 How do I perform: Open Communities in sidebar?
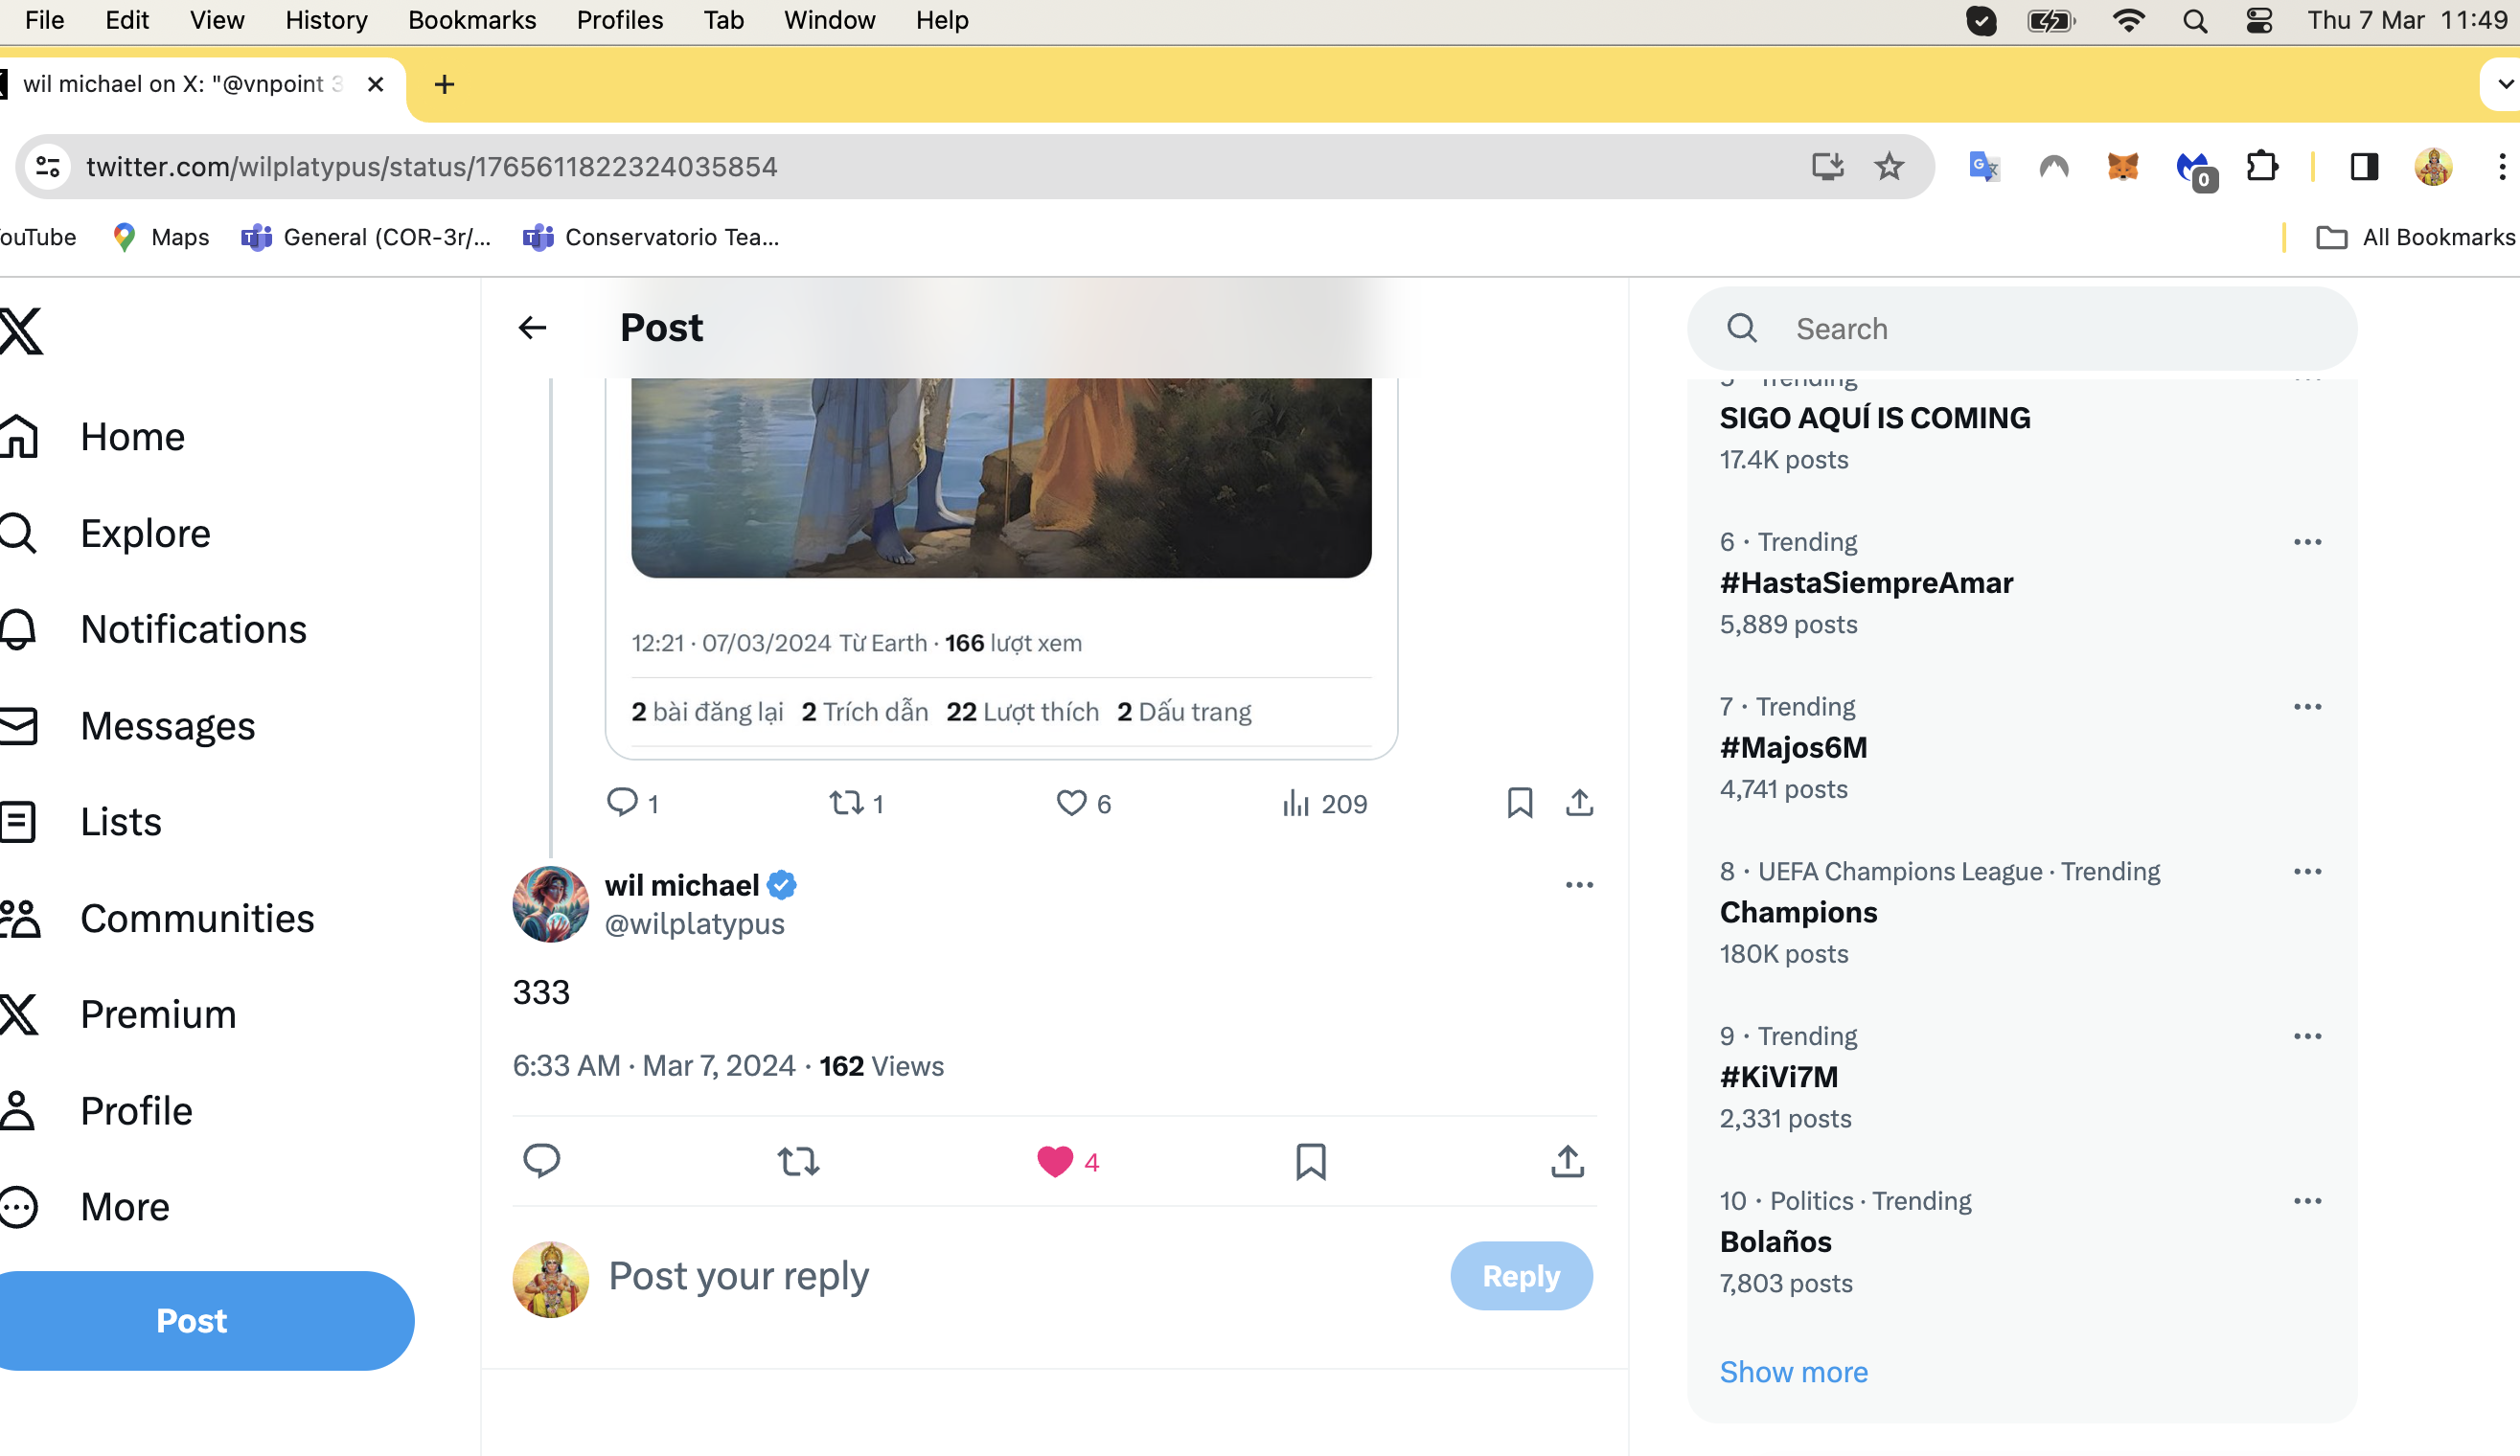click(x=157, y=918)
